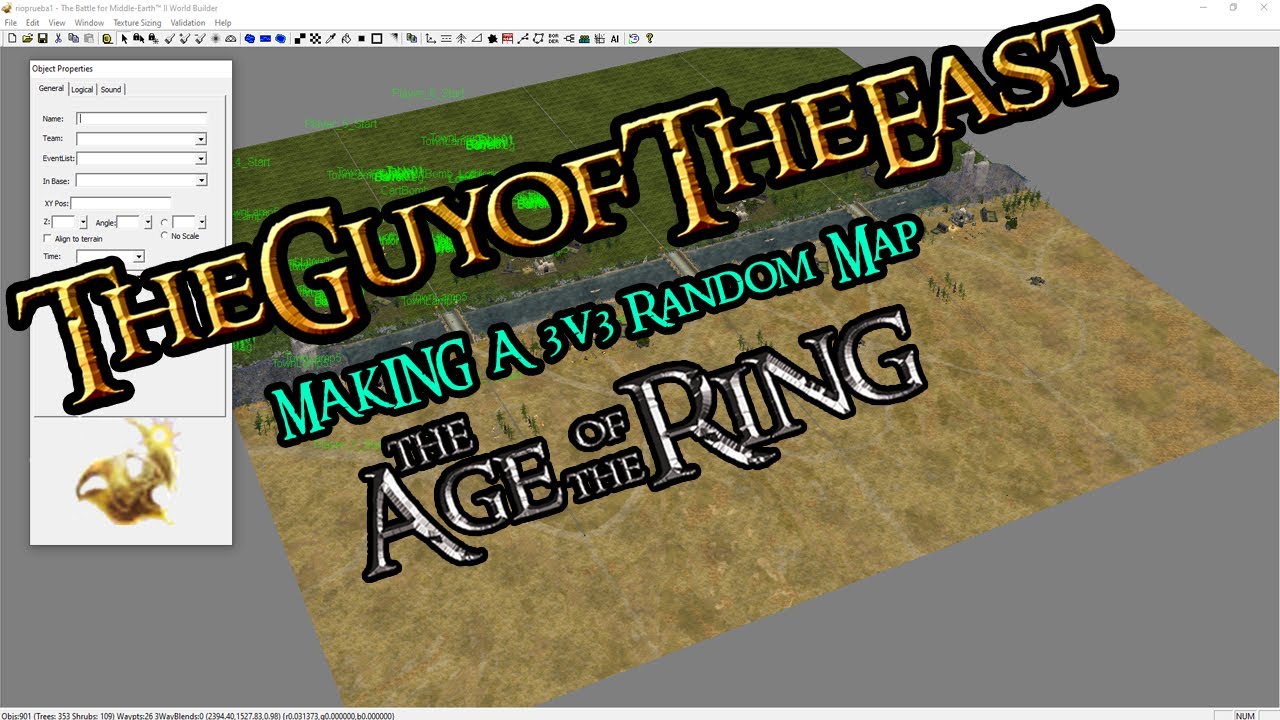Screen dimensions: 1280x720
Task: Expand the In Base dropdown
Action: (201, 181)
